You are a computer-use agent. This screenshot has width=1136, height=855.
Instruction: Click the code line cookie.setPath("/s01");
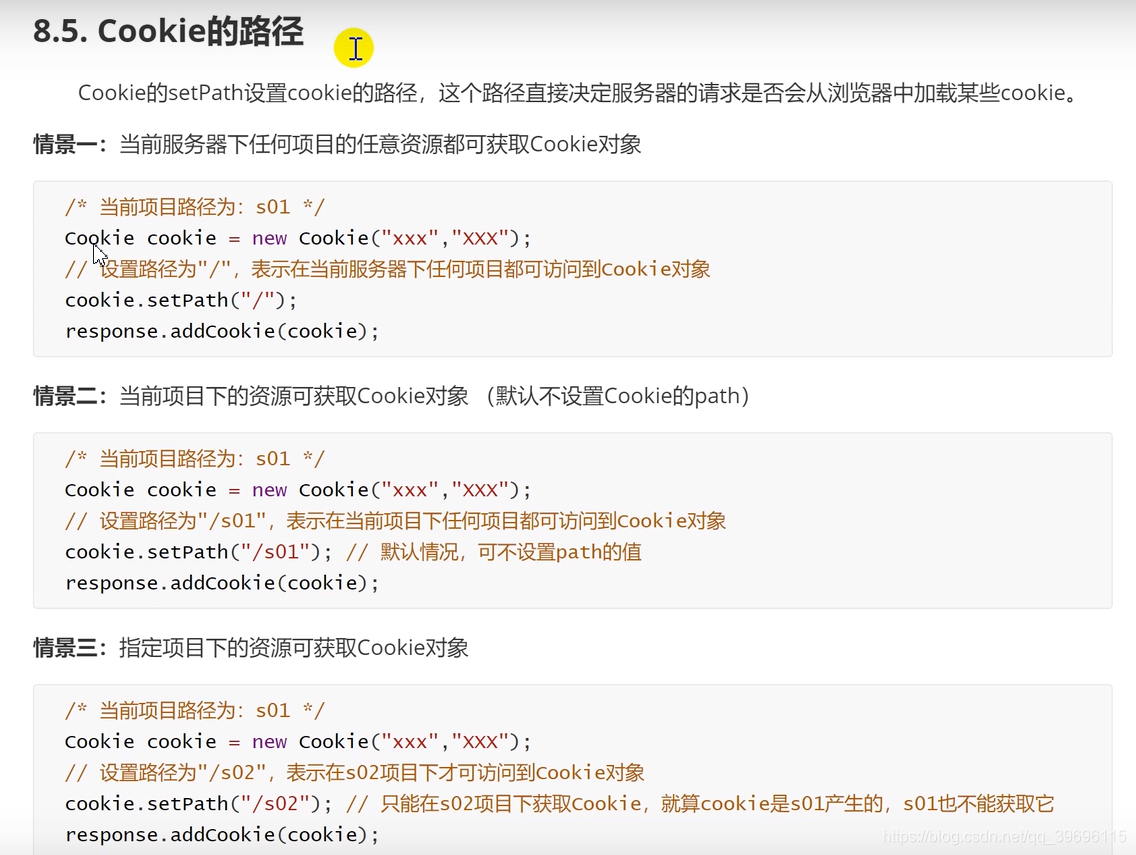click(x=199, y=552)
